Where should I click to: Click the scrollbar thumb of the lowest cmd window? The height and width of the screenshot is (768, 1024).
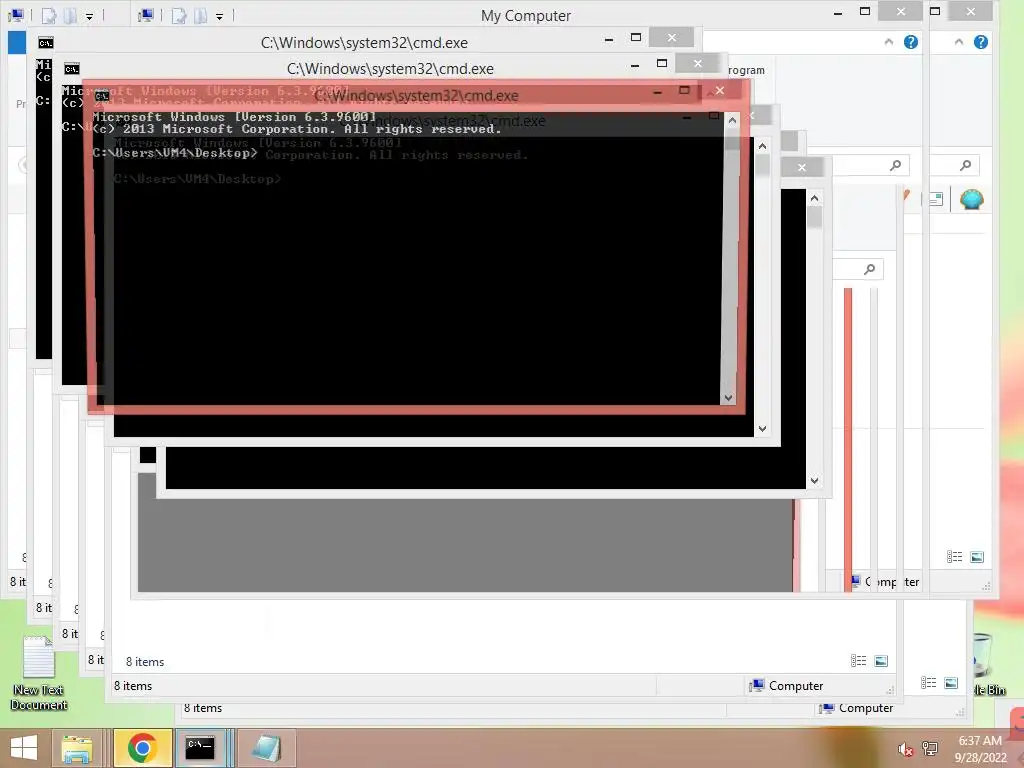814,217
